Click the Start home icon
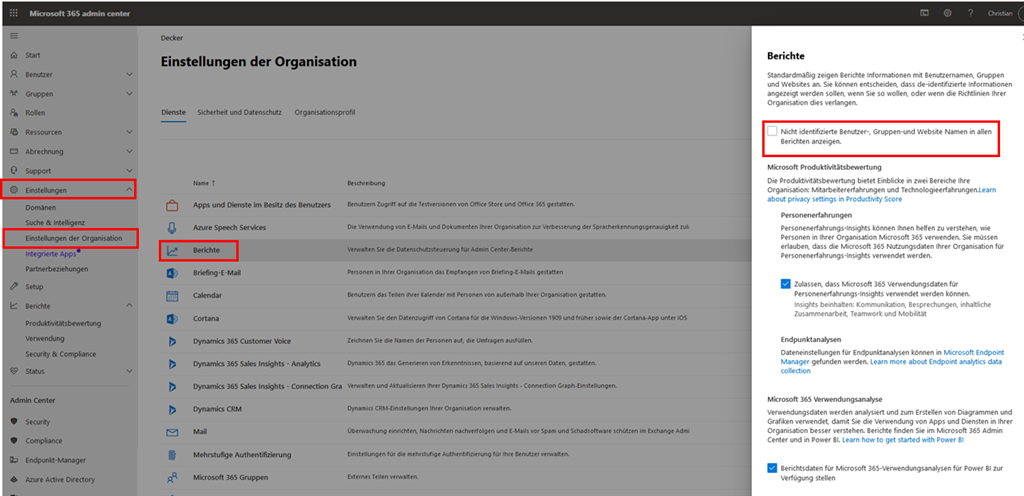The width and height of the screenshot is (1024, 496). [14, 55]
